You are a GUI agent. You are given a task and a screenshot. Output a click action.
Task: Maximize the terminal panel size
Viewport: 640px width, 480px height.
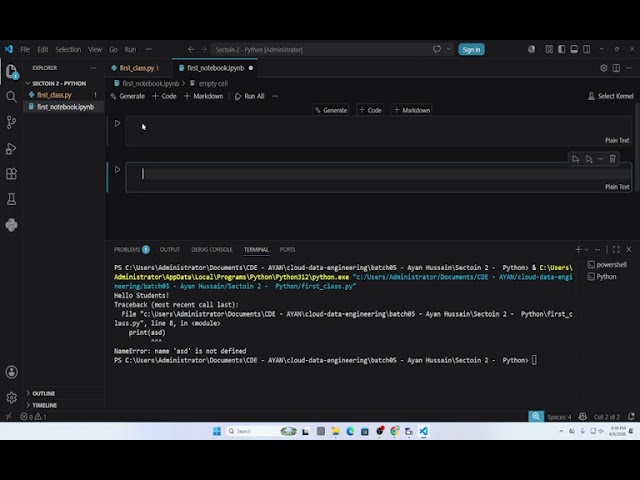(x=616, y=249)
